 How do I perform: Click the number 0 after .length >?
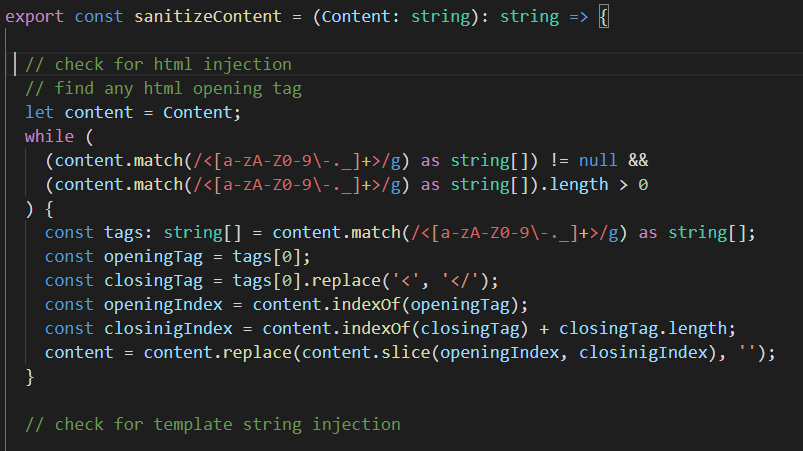pos(643,185)
